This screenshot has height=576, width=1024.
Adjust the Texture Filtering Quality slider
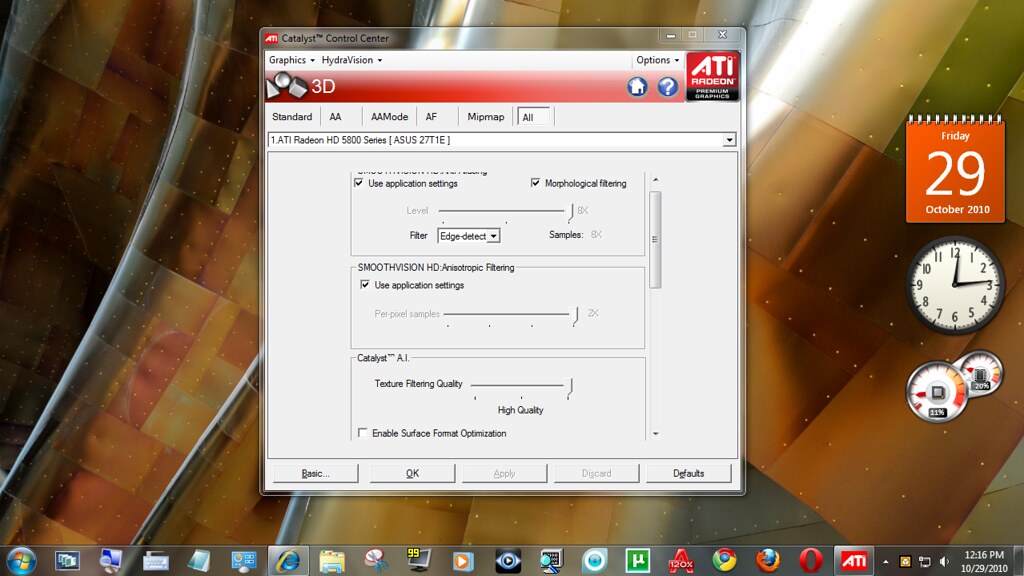click(522, 387)
